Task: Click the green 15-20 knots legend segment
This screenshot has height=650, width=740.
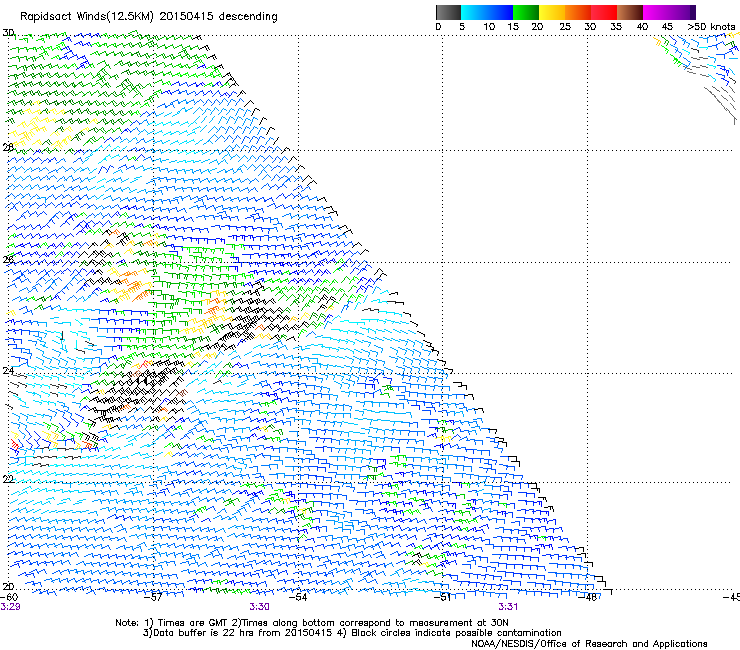Action: coord(526,12)
